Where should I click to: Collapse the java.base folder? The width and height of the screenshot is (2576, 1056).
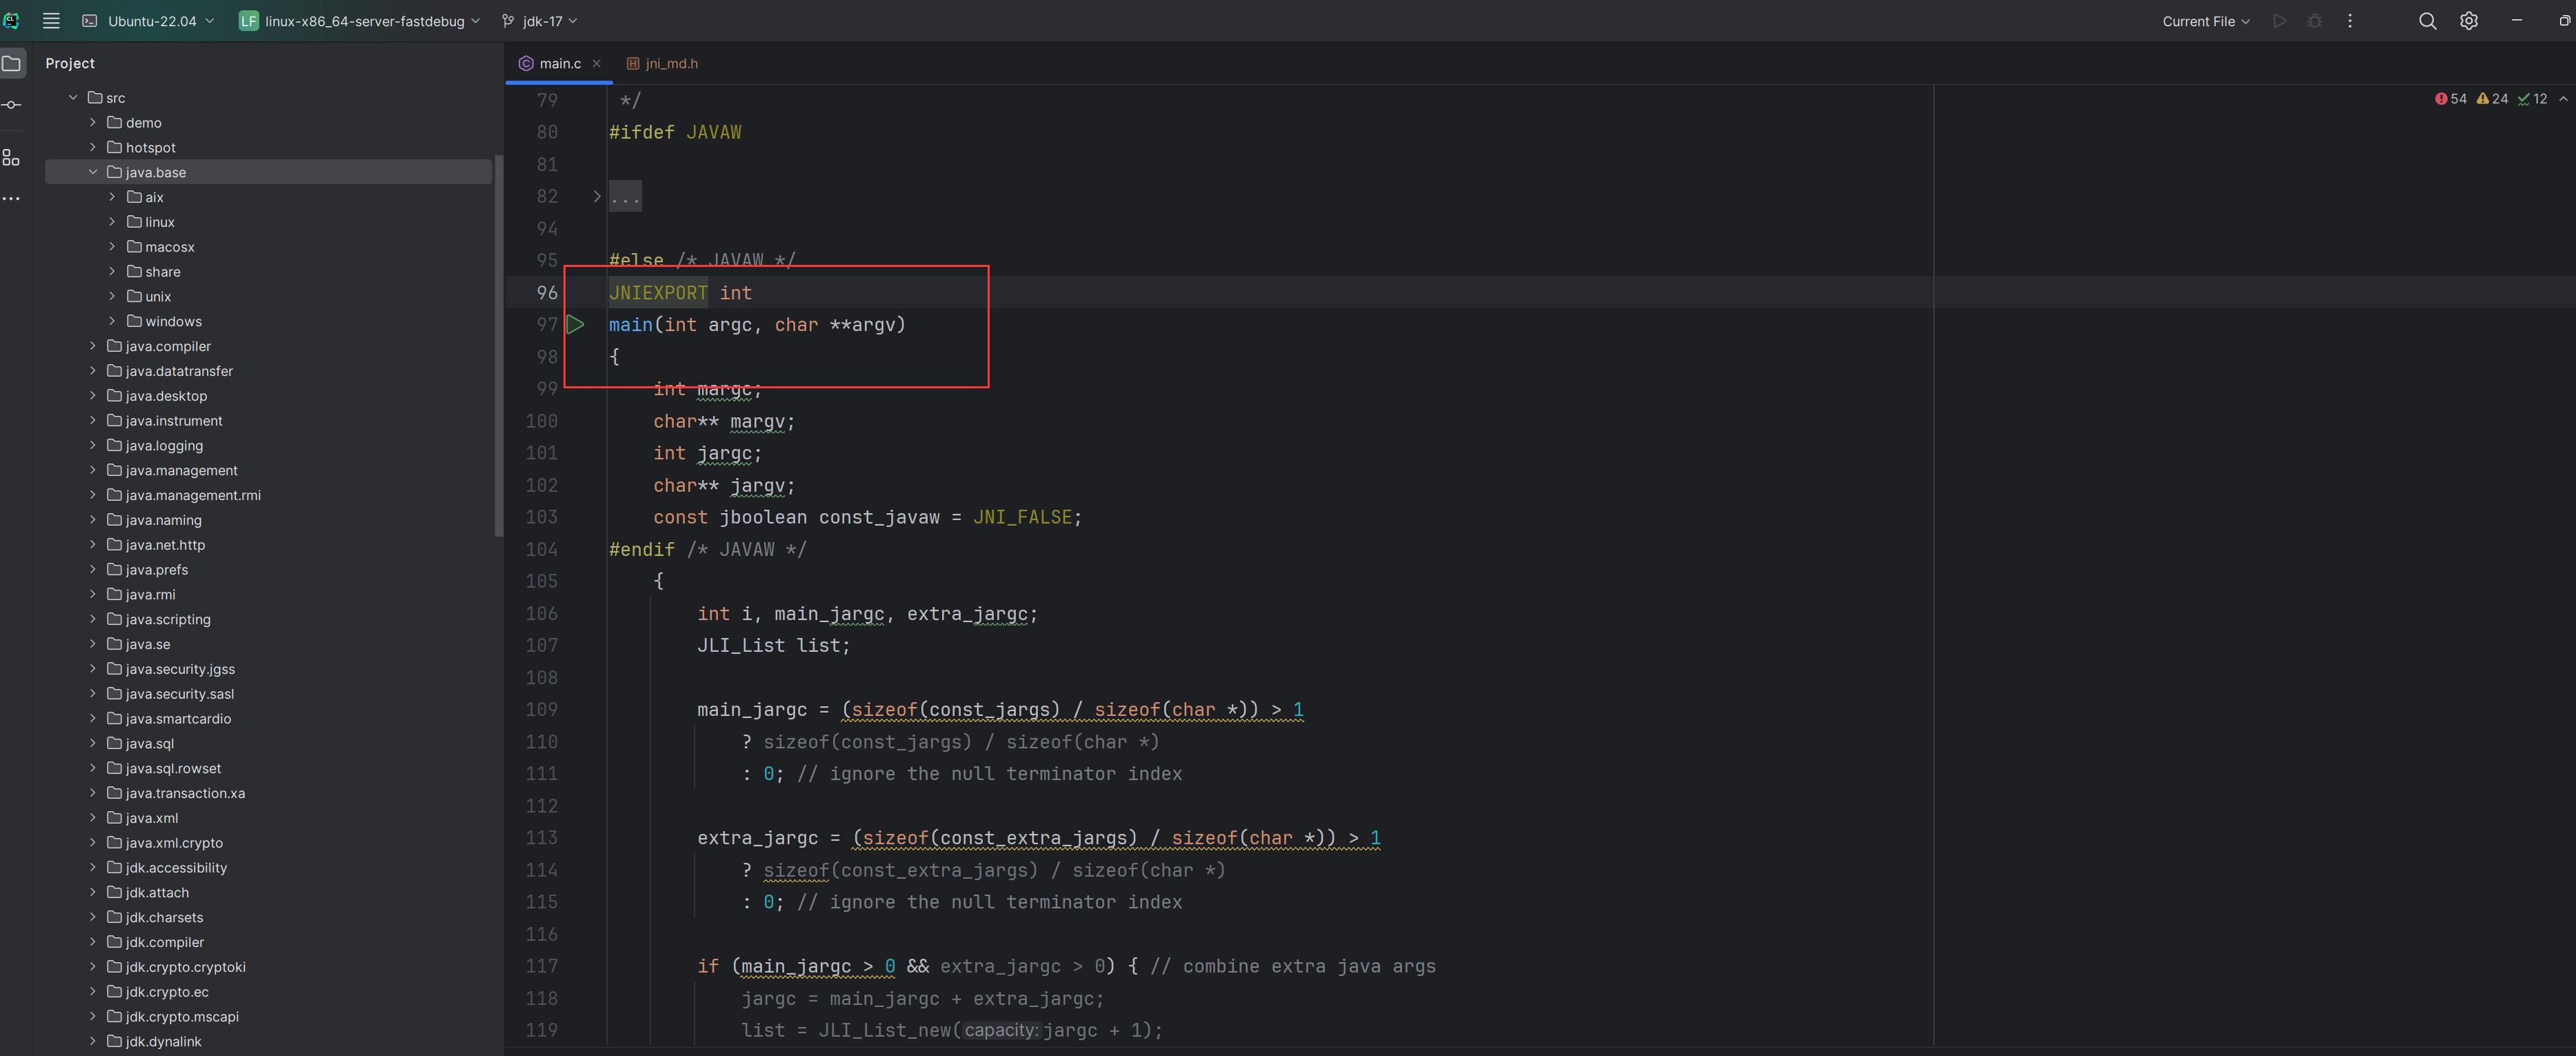point(93,172)
